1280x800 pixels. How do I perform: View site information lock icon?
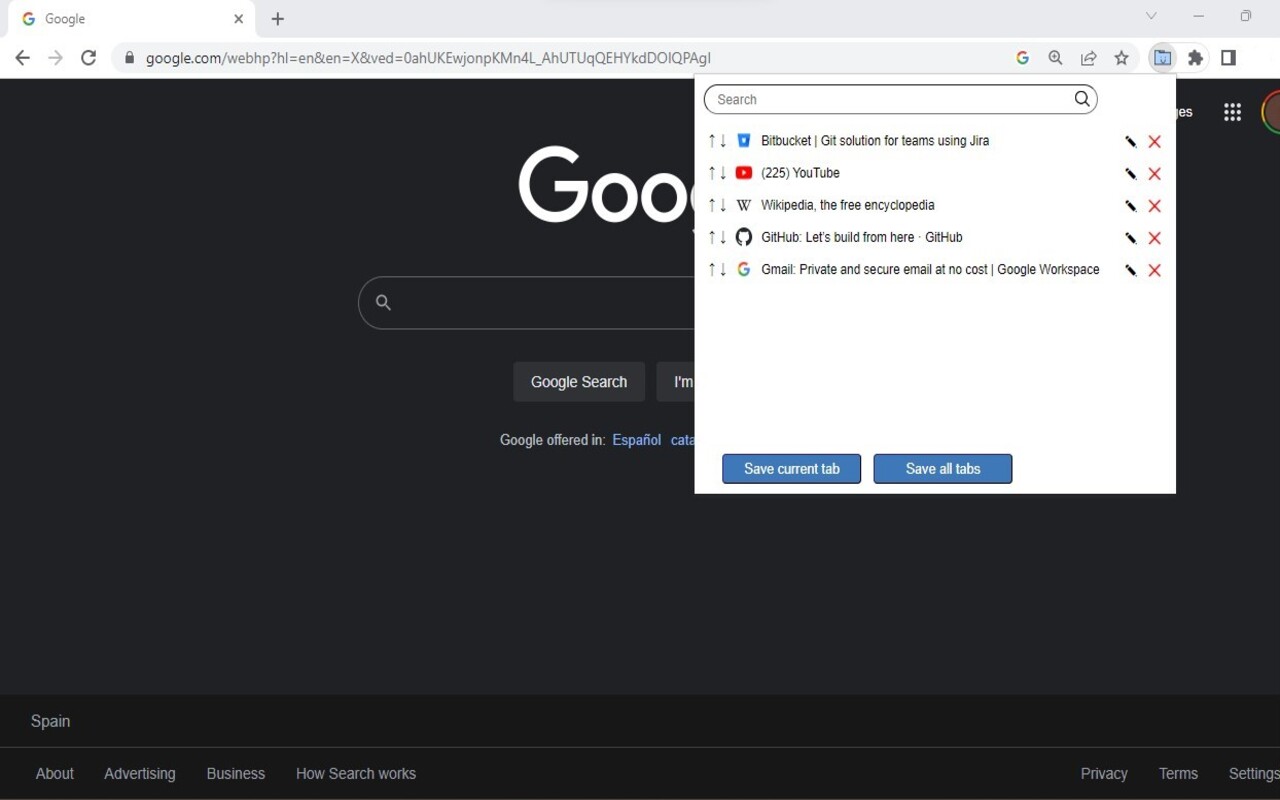click(x=129, y=58)
